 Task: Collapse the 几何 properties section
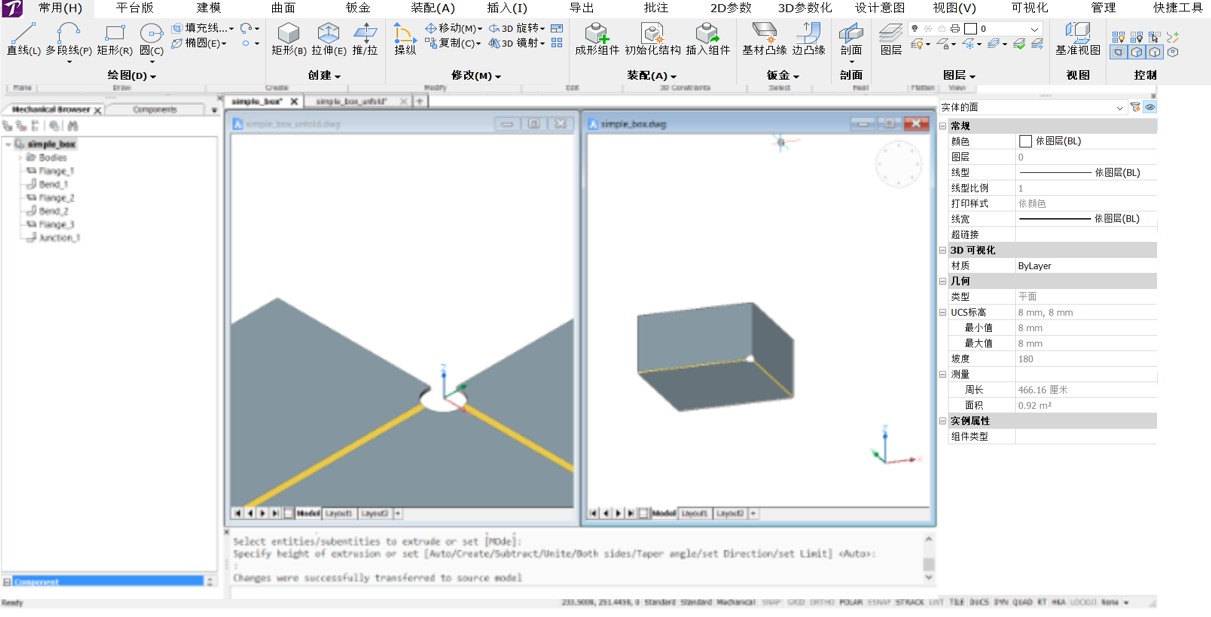pos(943,281)
